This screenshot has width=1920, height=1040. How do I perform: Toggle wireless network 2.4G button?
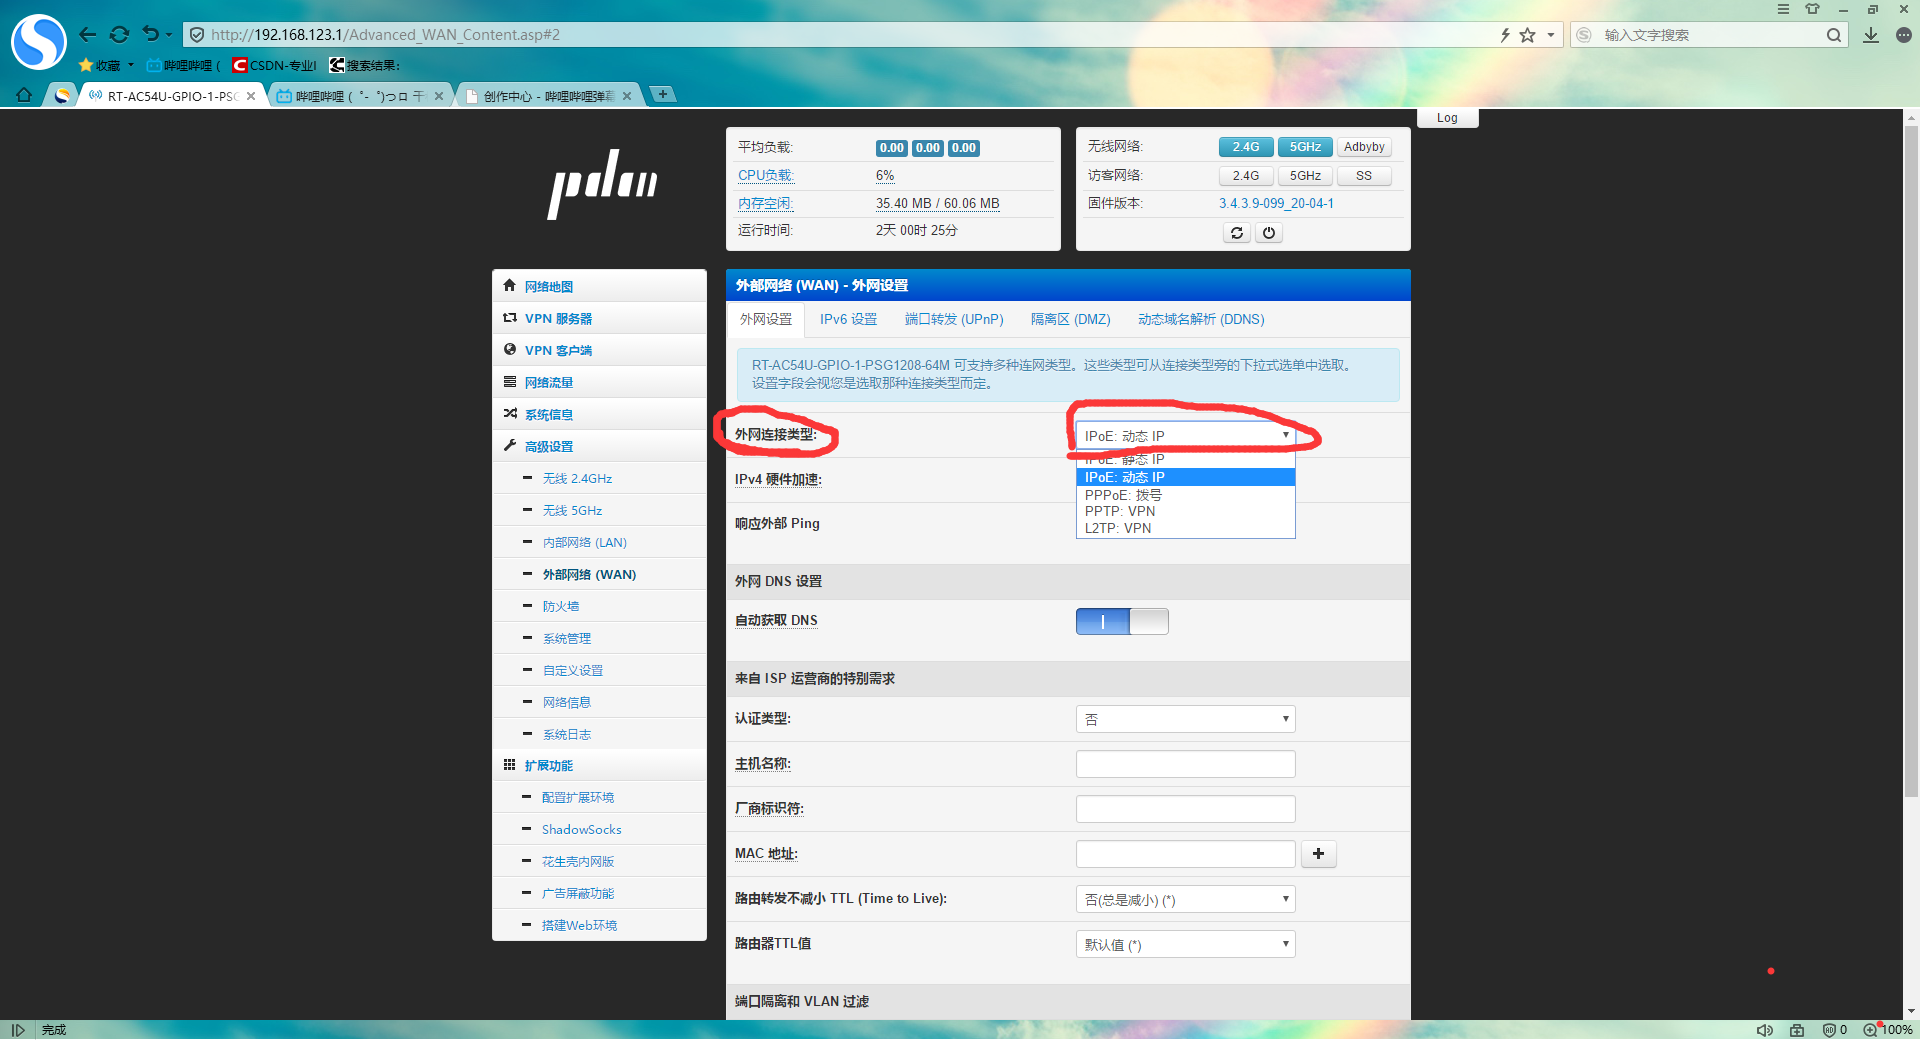[1246, 147]
